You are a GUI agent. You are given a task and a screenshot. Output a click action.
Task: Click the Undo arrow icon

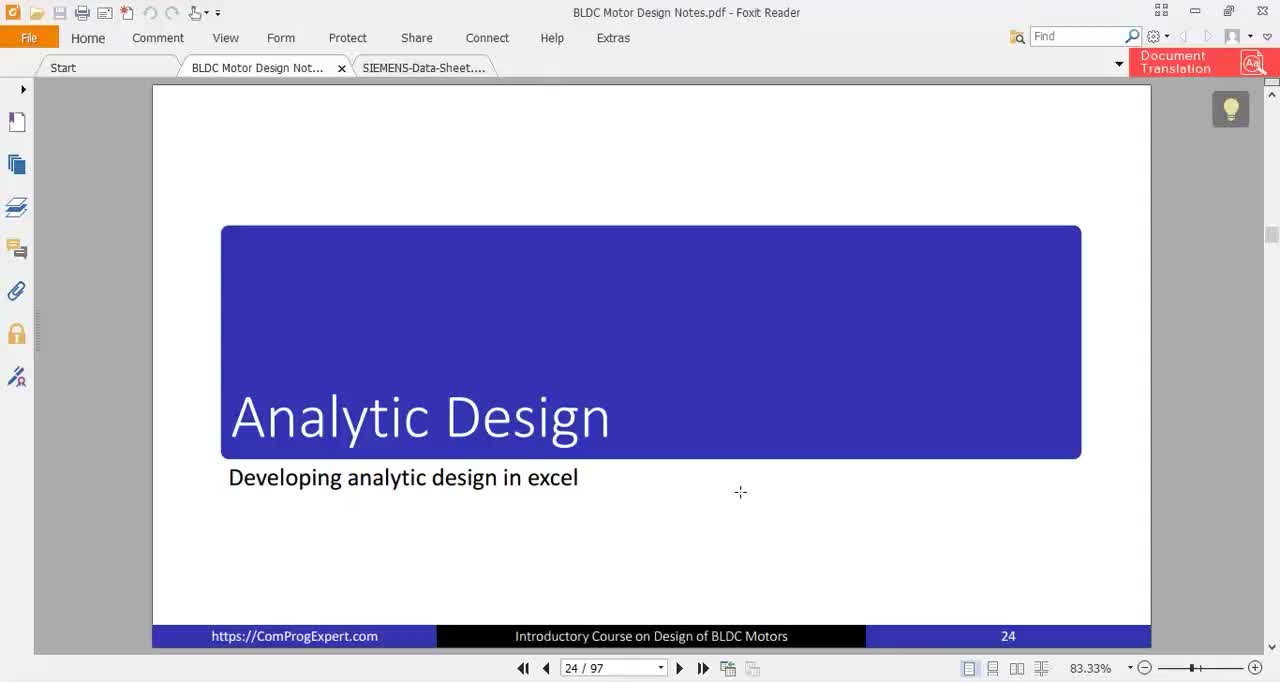[x=150, y=13]
